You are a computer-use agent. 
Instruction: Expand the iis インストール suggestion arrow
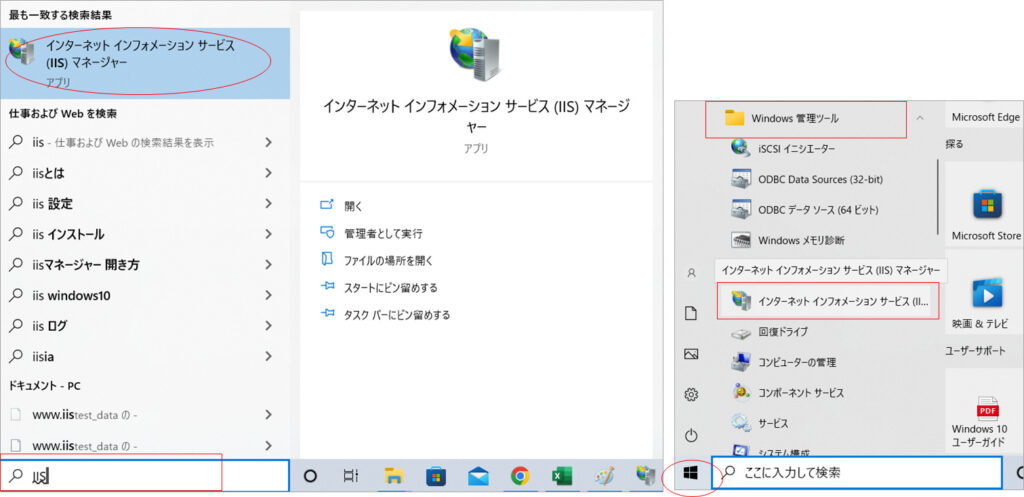pos(268,234)
